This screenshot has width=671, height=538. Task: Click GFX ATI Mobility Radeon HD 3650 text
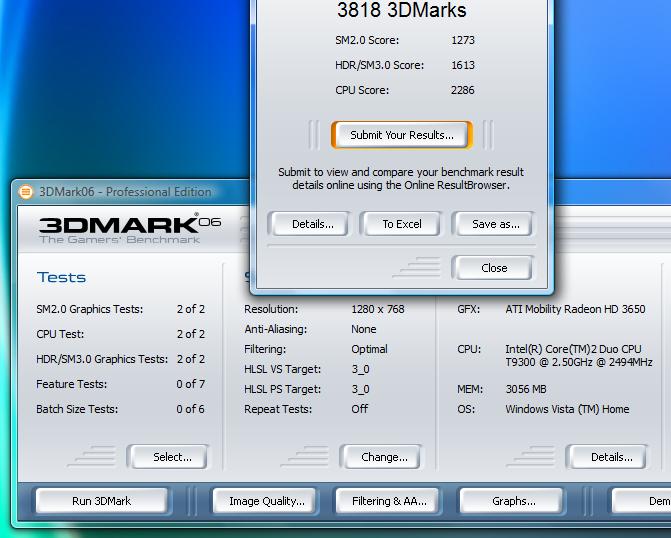click(x=575, y=309)
